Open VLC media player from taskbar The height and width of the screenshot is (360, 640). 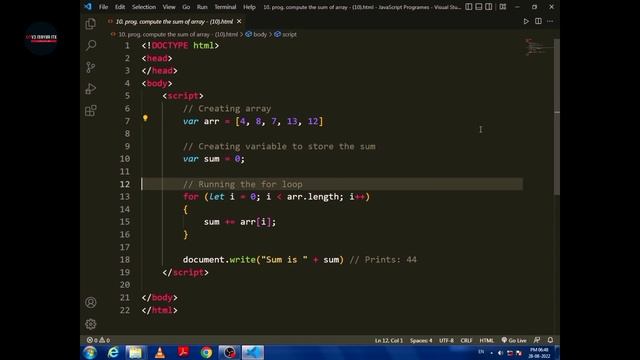pos(160,352)
